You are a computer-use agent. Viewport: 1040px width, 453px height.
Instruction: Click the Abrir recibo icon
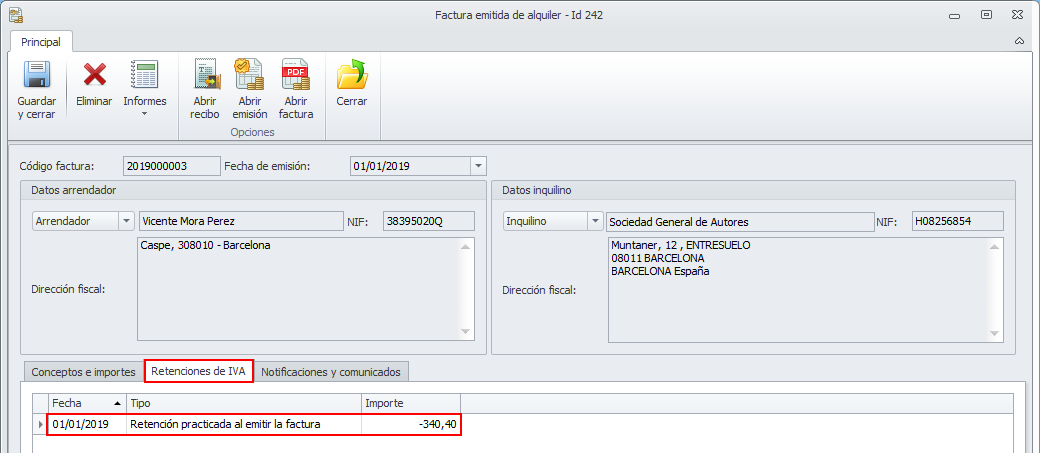point(206,74)
